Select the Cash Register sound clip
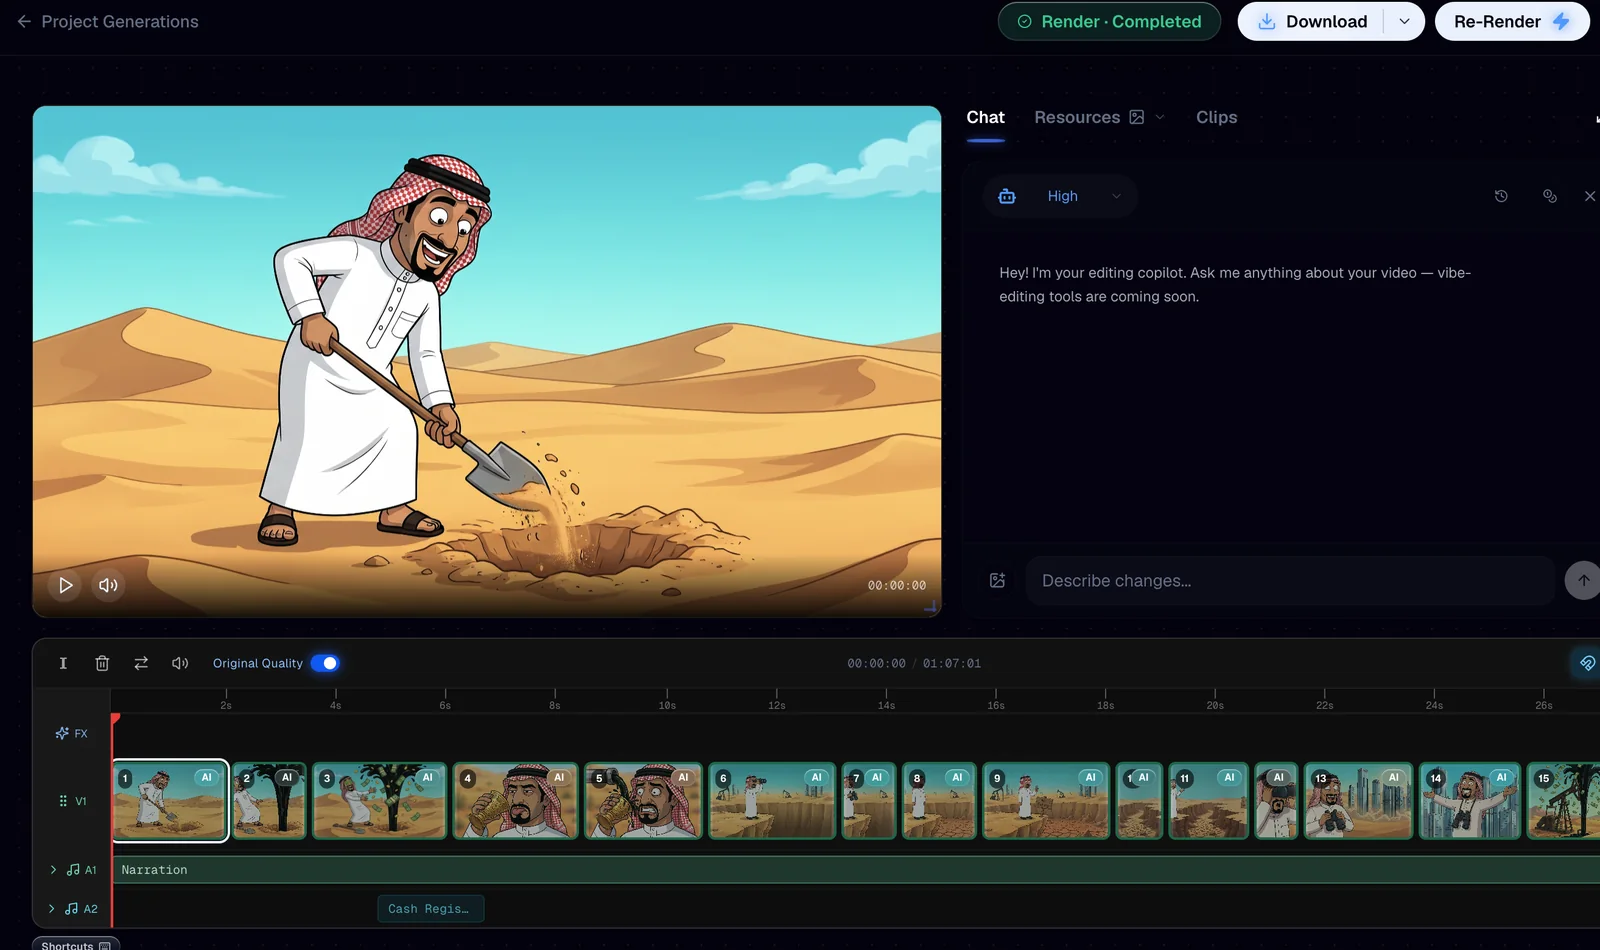Image resolution: width=1600 pixels, height=950 pixels. 430,909
